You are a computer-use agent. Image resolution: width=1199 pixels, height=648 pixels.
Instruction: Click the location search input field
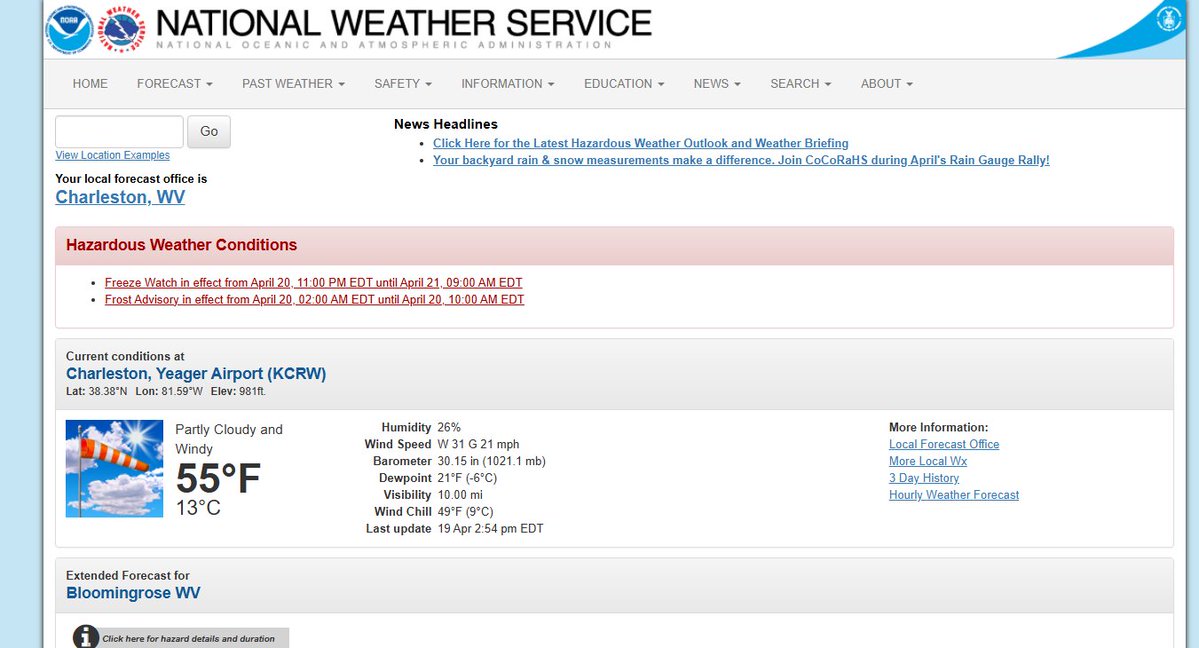[x=119, y=132]
